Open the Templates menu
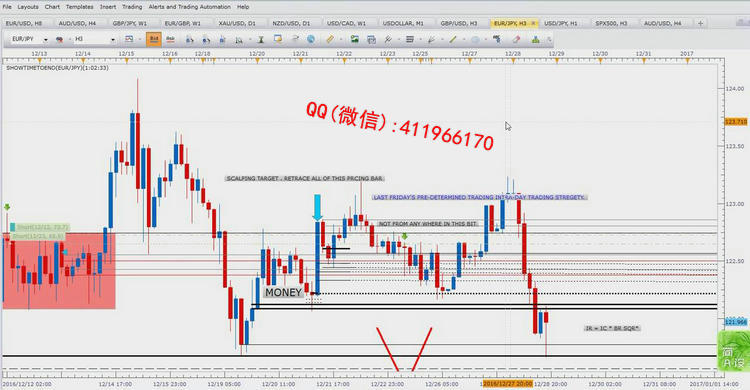Image resolution: width=750 pixels, height=390 pixels. (x=79, y=7)
